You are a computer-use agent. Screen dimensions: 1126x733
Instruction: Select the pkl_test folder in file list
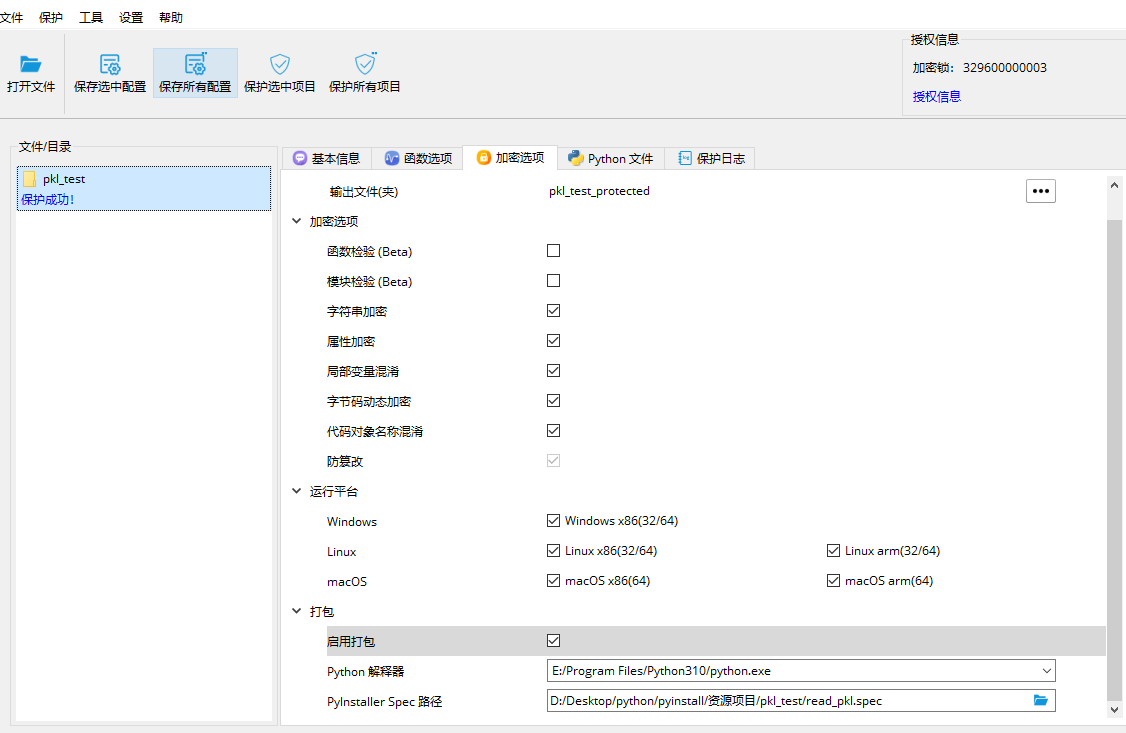click(64, 179)
